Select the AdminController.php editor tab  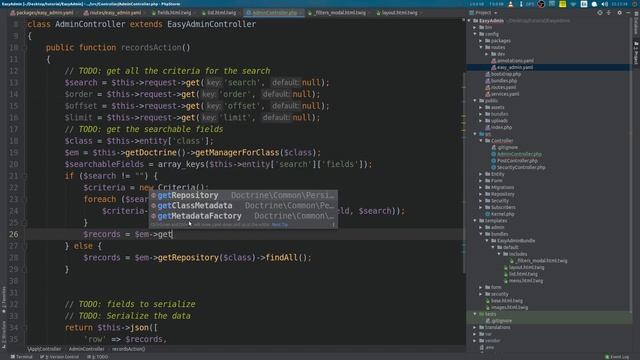coord(273,13)
